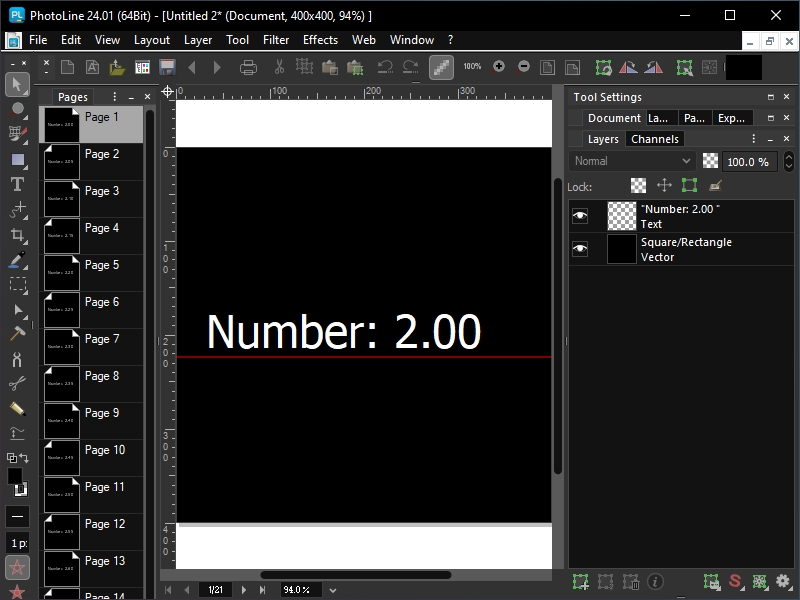The image size is (800, 600).
Task: Toggle lock size green frame icon
Action: point(689,185)
